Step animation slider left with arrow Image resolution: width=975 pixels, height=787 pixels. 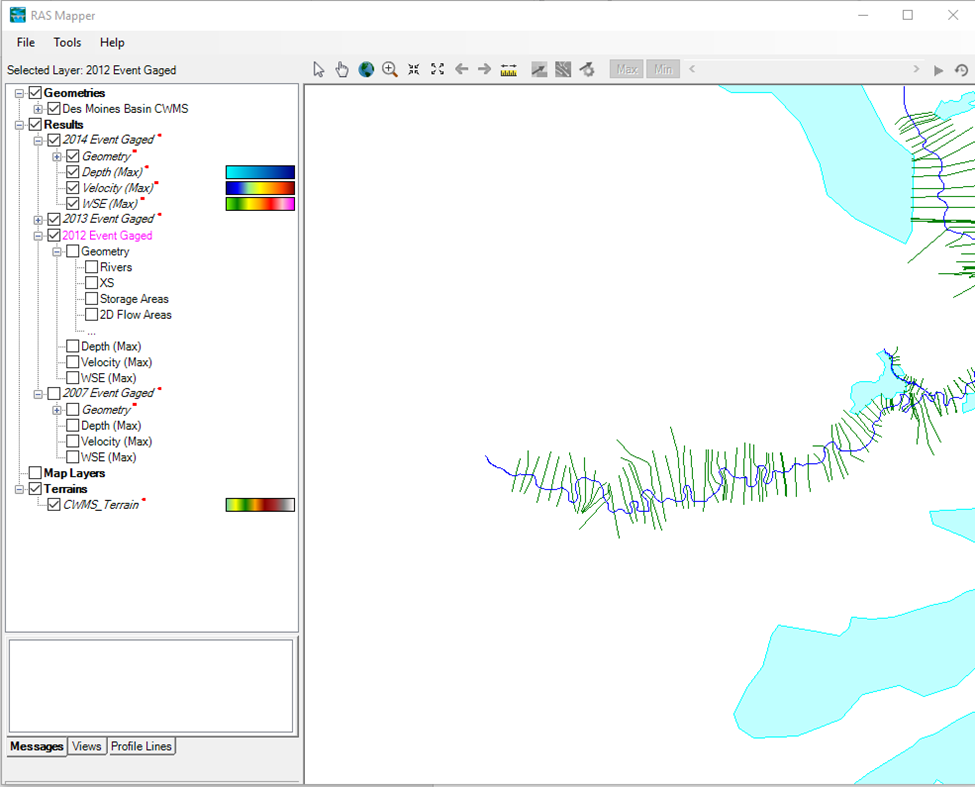(692, 69)
